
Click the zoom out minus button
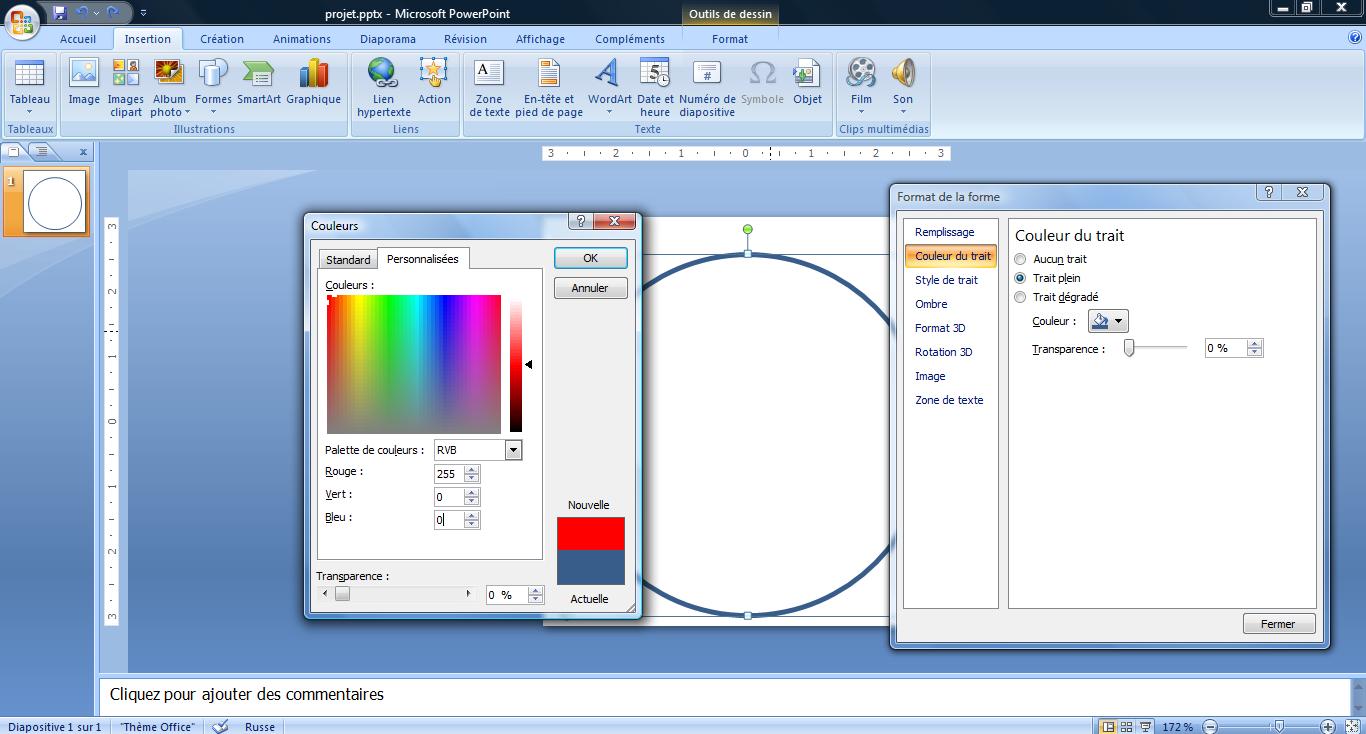[x=1210, y=727]
